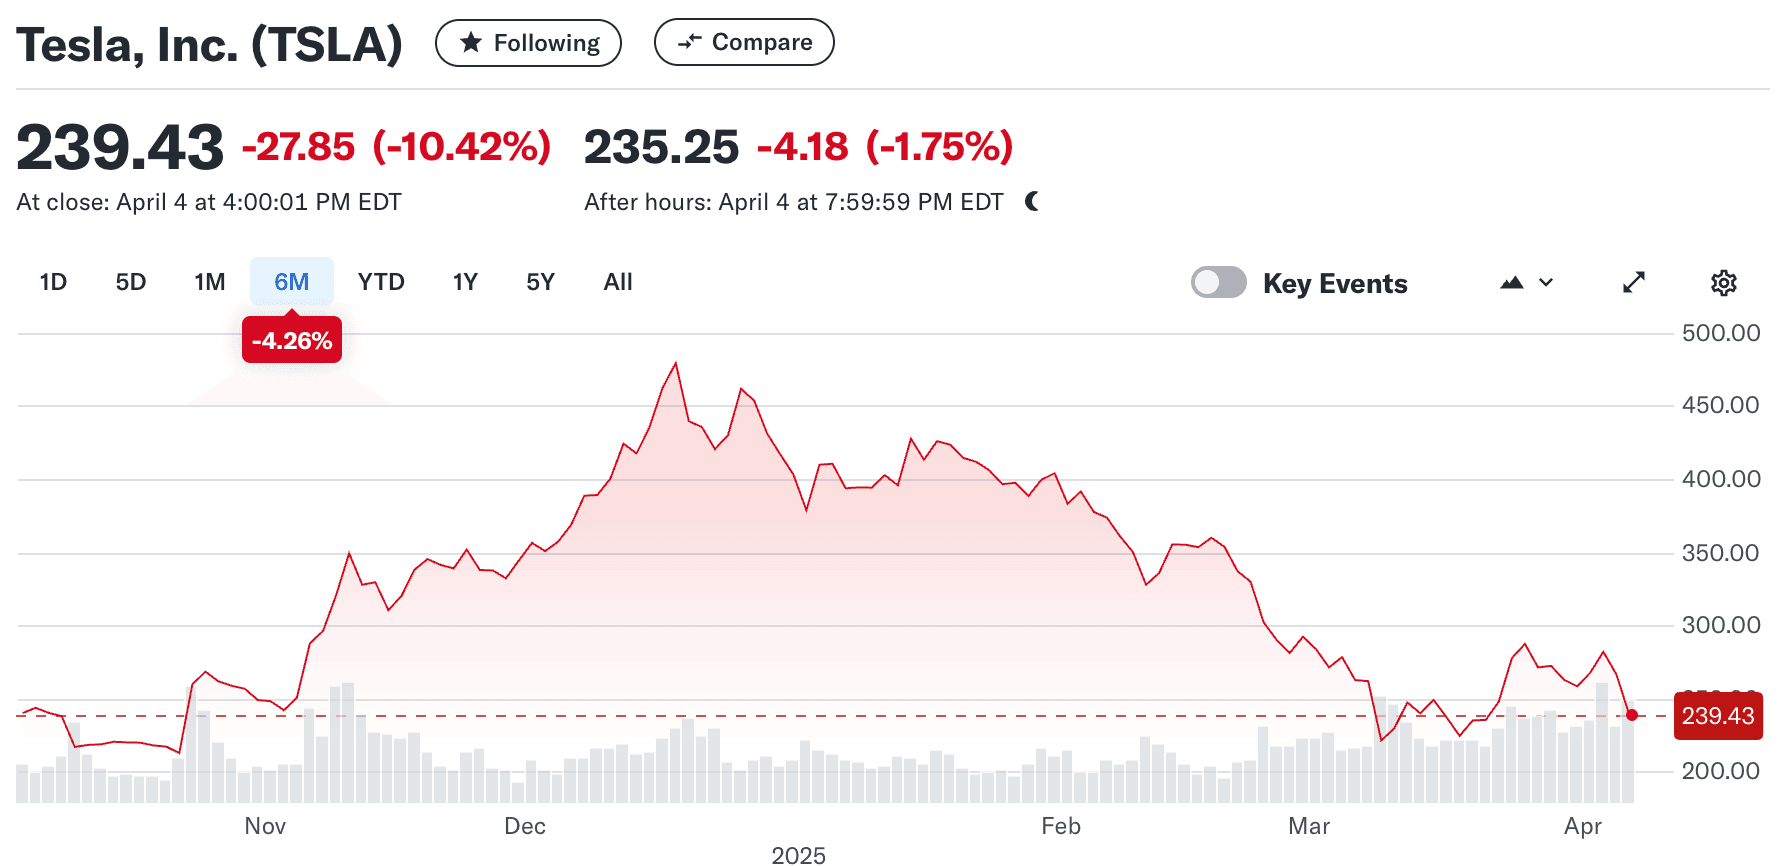Click the Compare button
The height and width of the screenshot is (866, 1786).
click(x=744, y=42)
